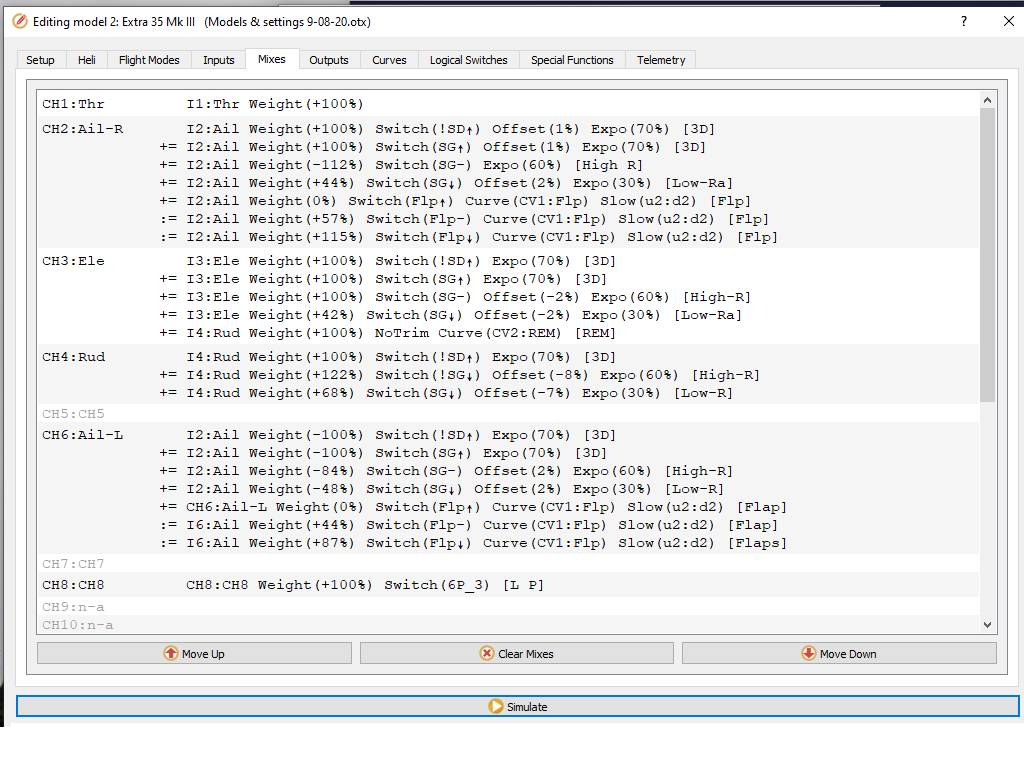
Task: Open the Outputs tab
Action: (x=329, y=59)
